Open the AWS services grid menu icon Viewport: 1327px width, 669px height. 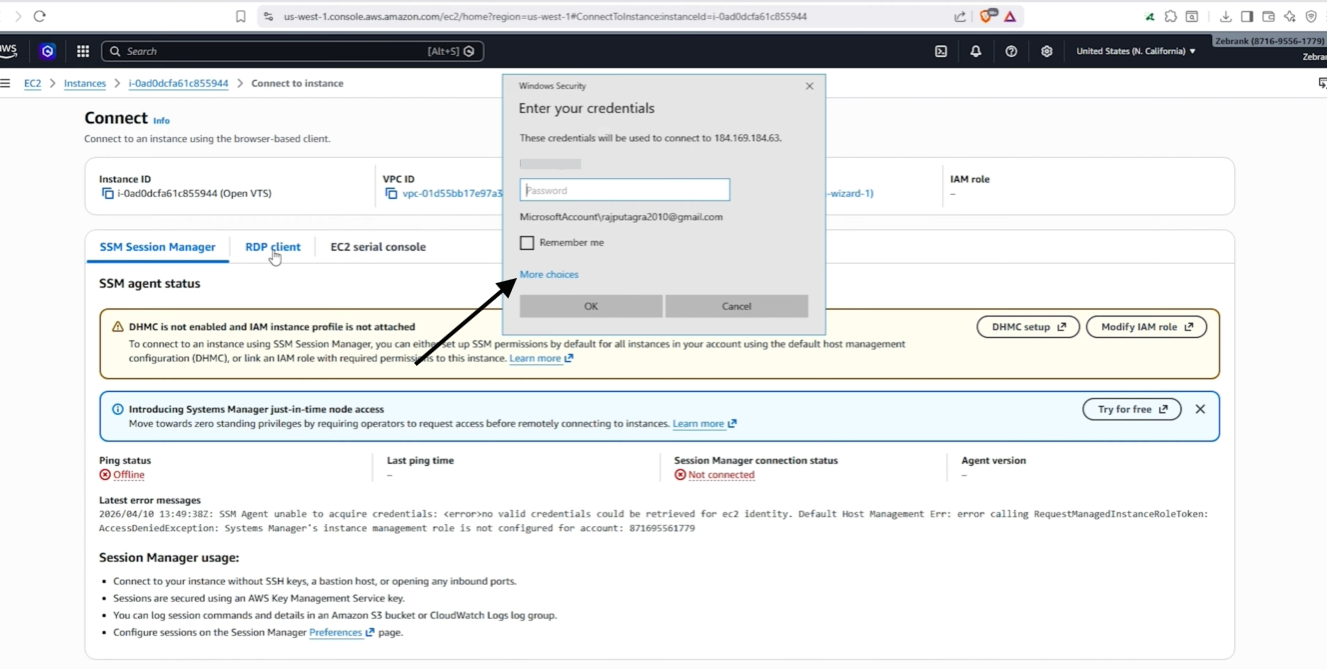point(83,51)
